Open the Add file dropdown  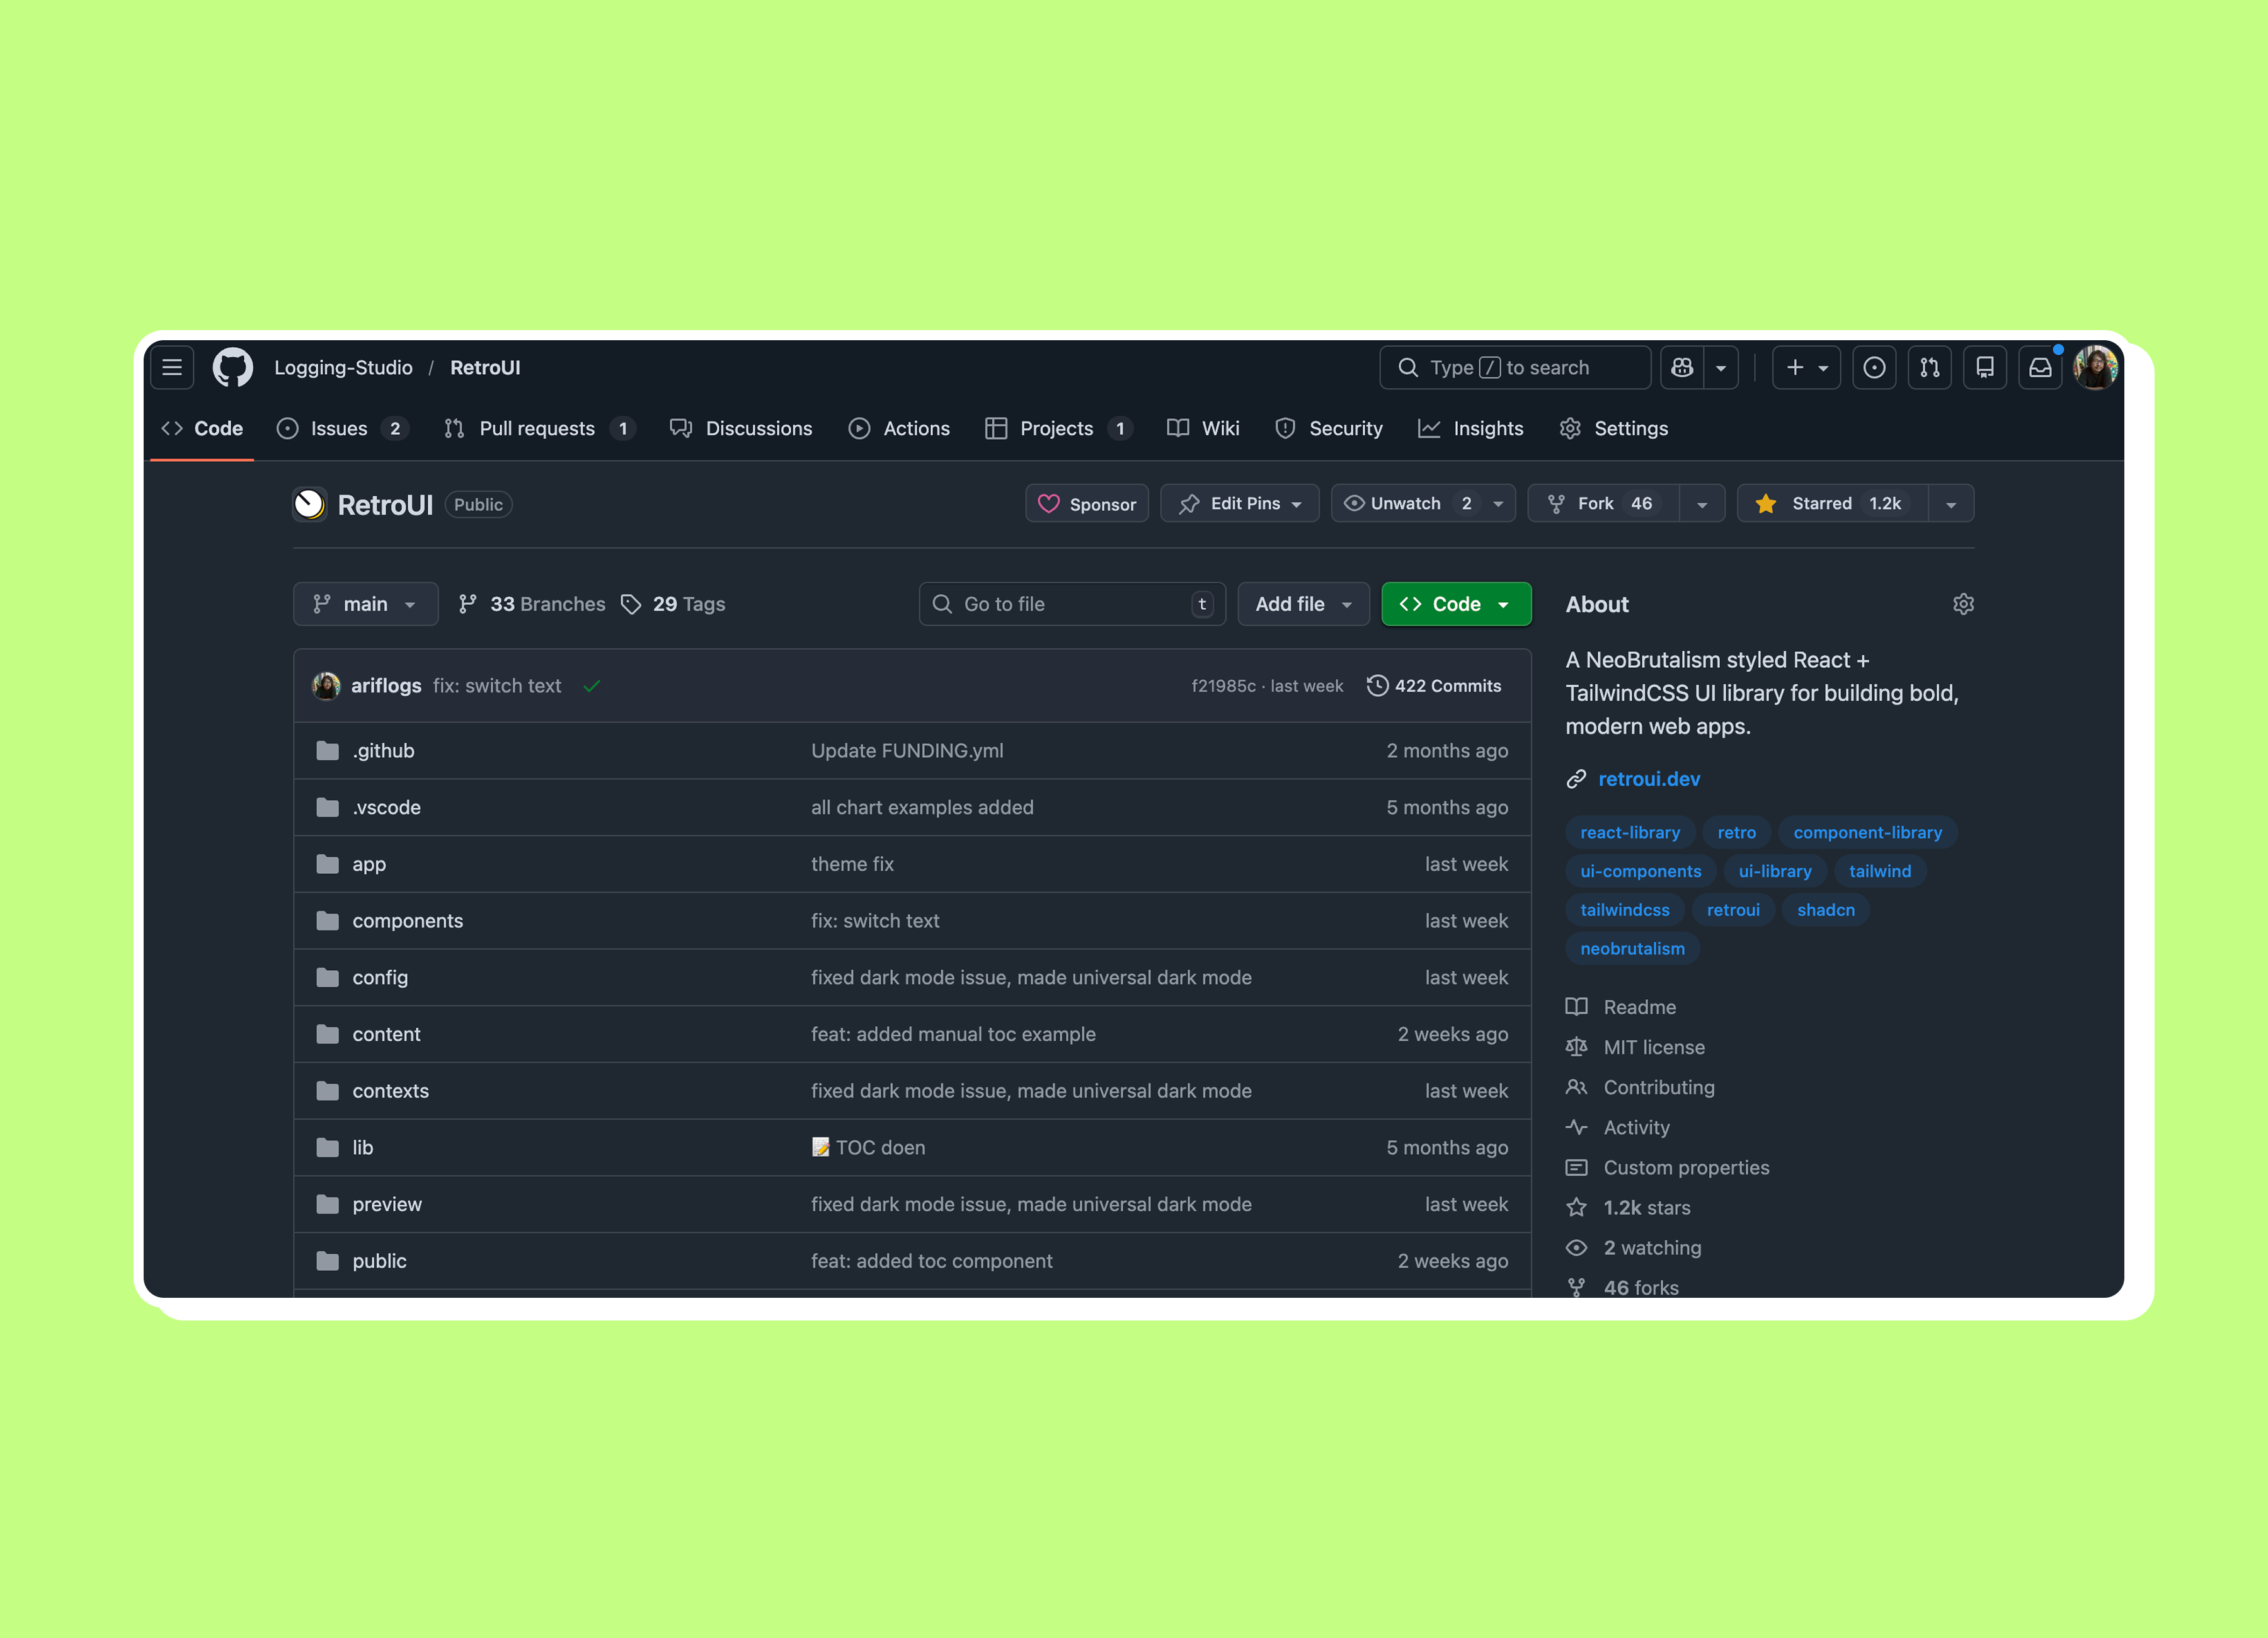pos(1303,604)
